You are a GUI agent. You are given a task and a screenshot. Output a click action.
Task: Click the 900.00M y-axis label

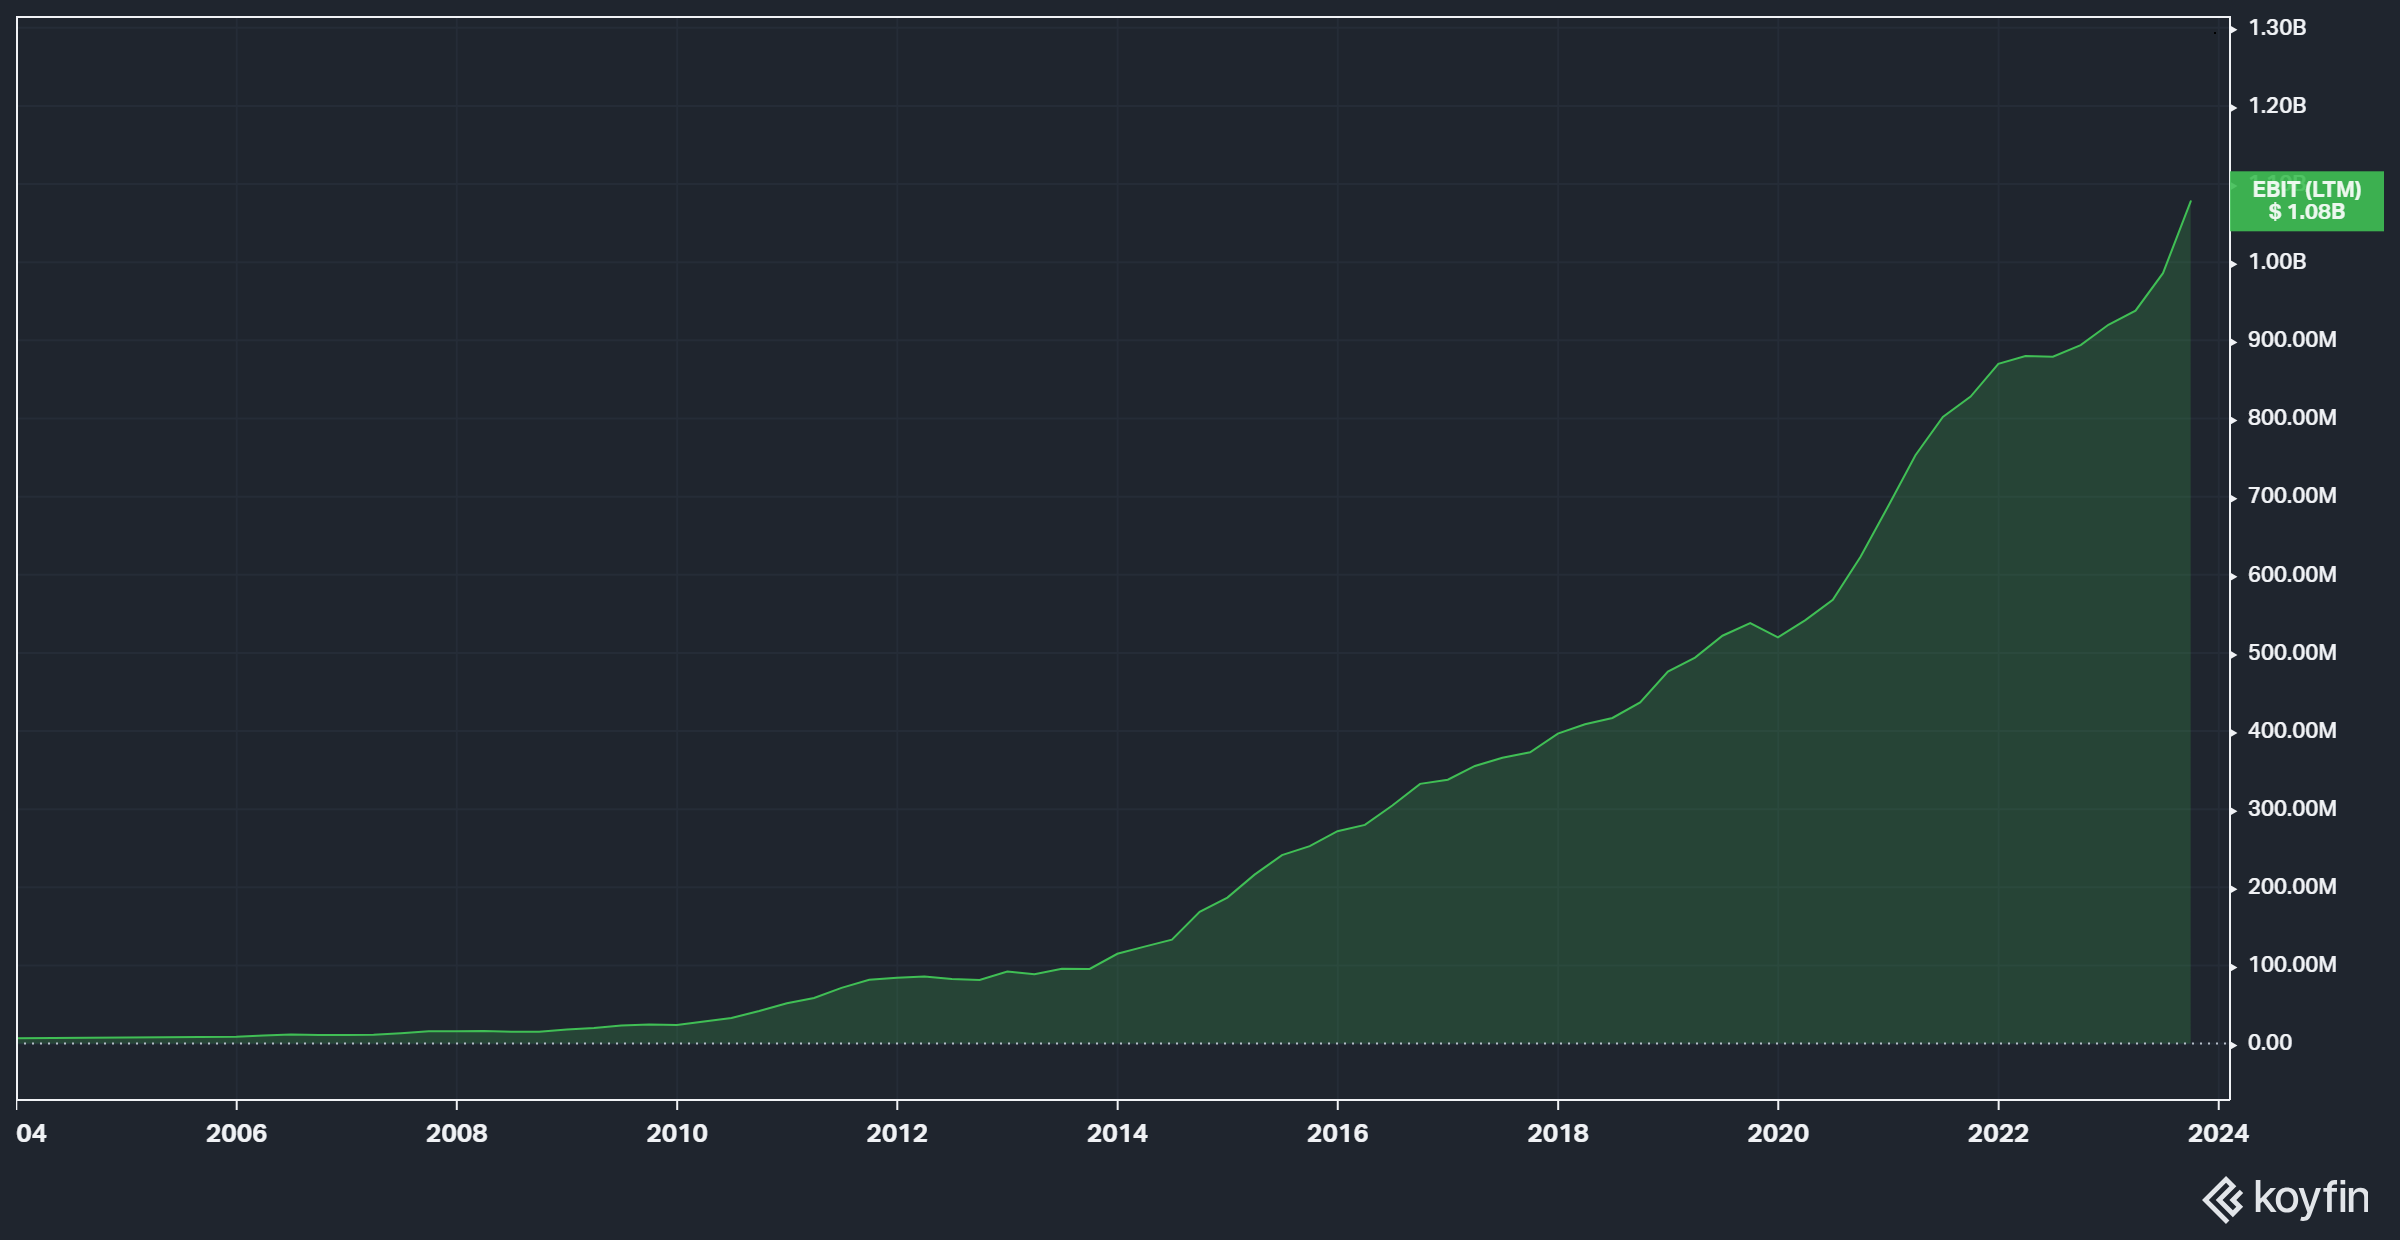pyautogui.click(x=2291, y=340)
